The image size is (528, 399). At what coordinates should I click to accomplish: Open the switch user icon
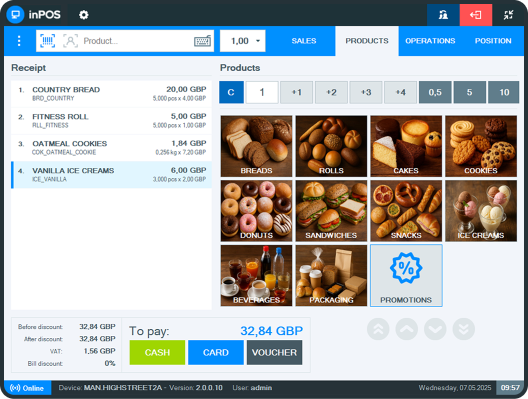click(443, 15)
